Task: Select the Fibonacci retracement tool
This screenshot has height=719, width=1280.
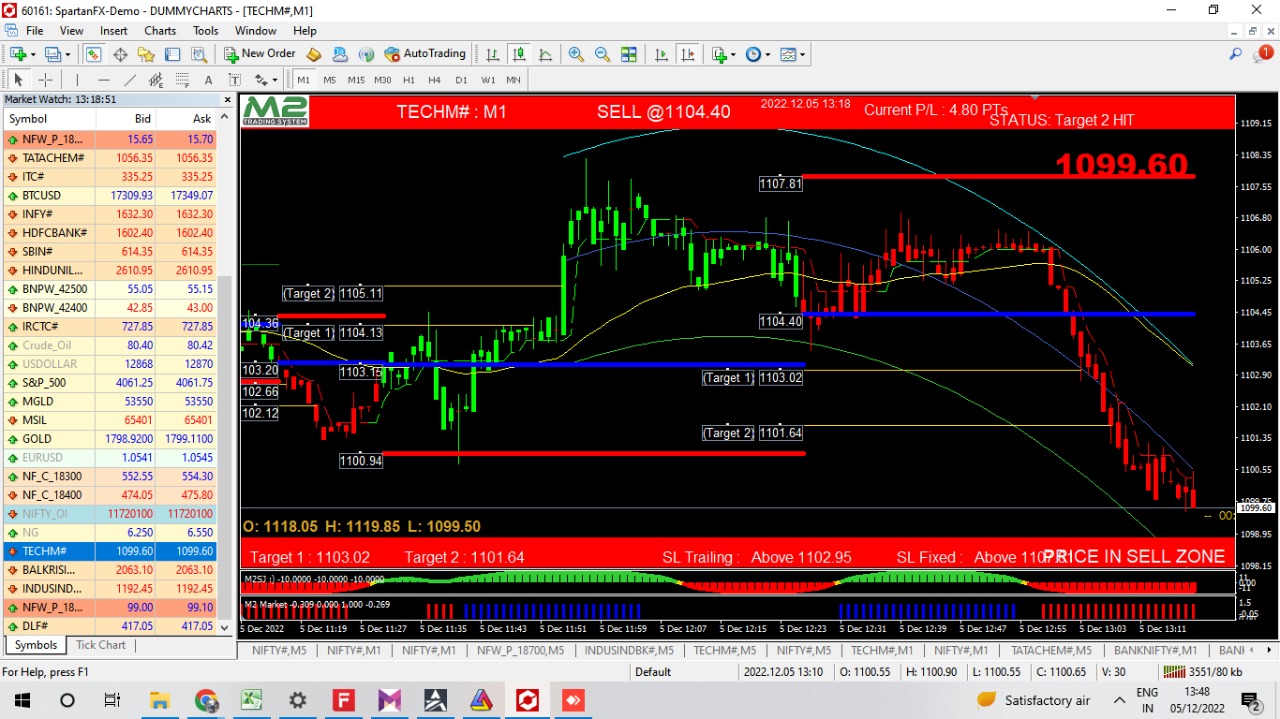Action: (182, 79)
